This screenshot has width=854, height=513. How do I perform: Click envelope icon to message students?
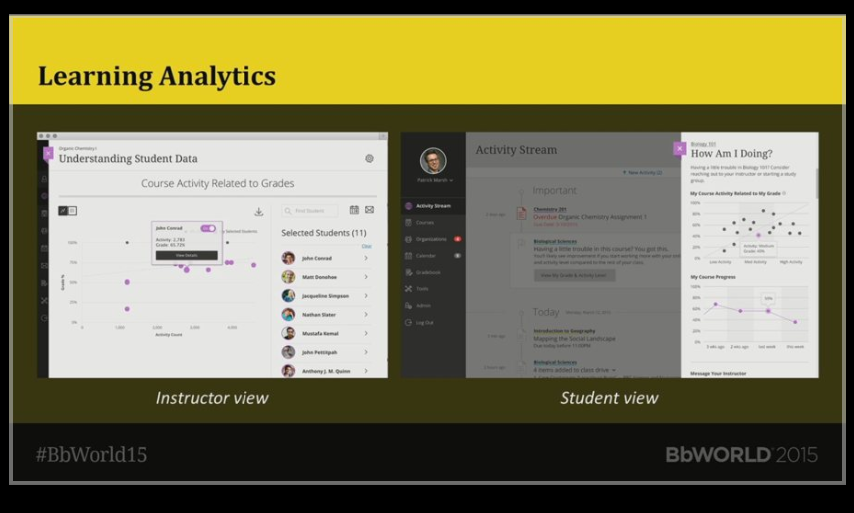point(369,210)
